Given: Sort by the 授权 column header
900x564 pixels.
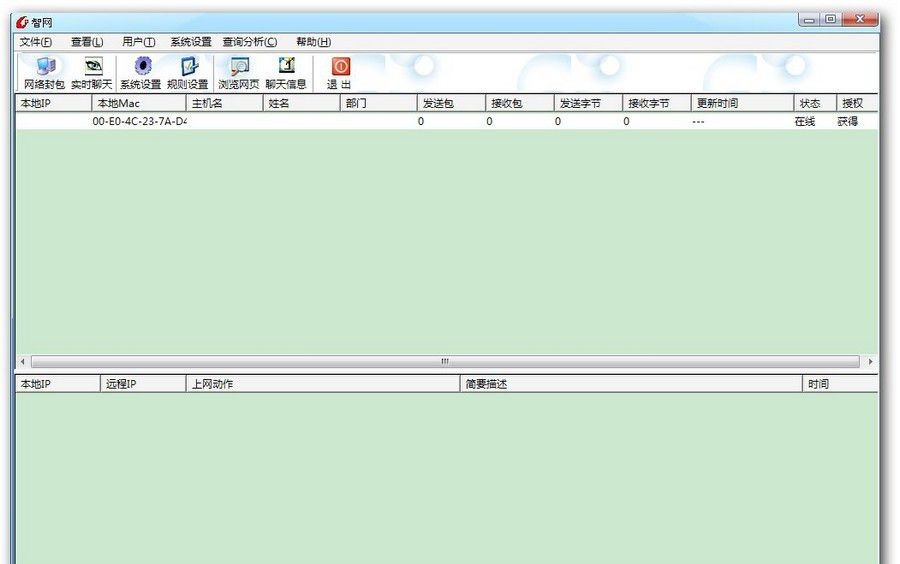Looking at the screenshot, I should pyautogui.click(x=858, y=103).
